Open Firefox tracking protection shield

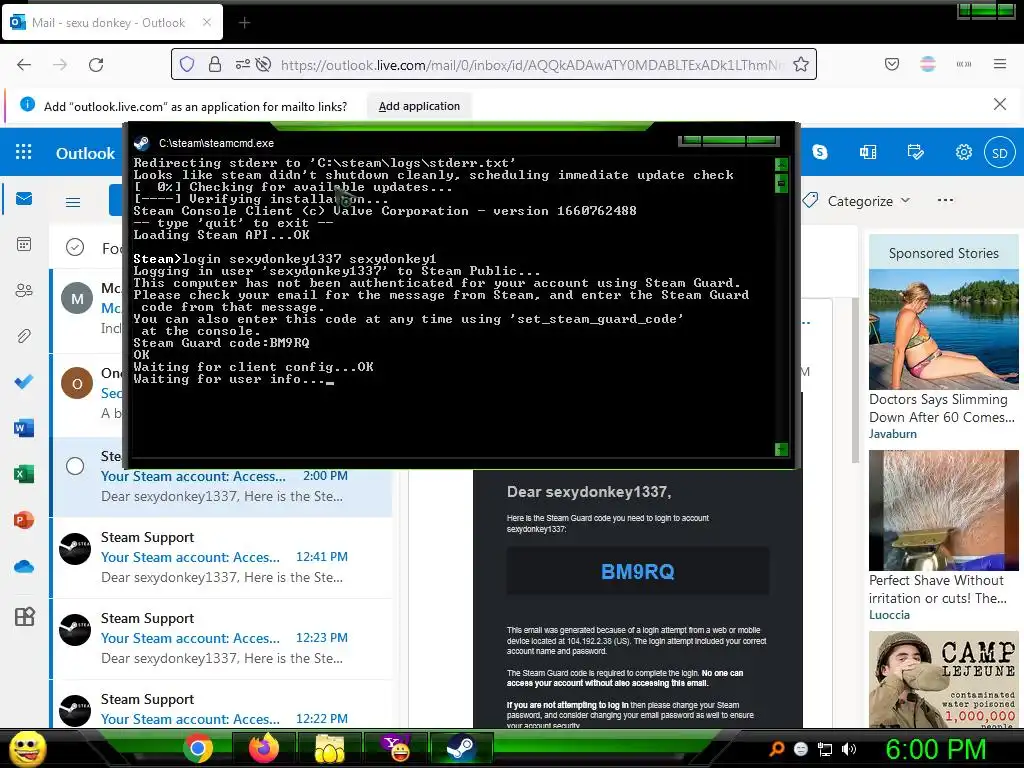[x=187, y=64]
